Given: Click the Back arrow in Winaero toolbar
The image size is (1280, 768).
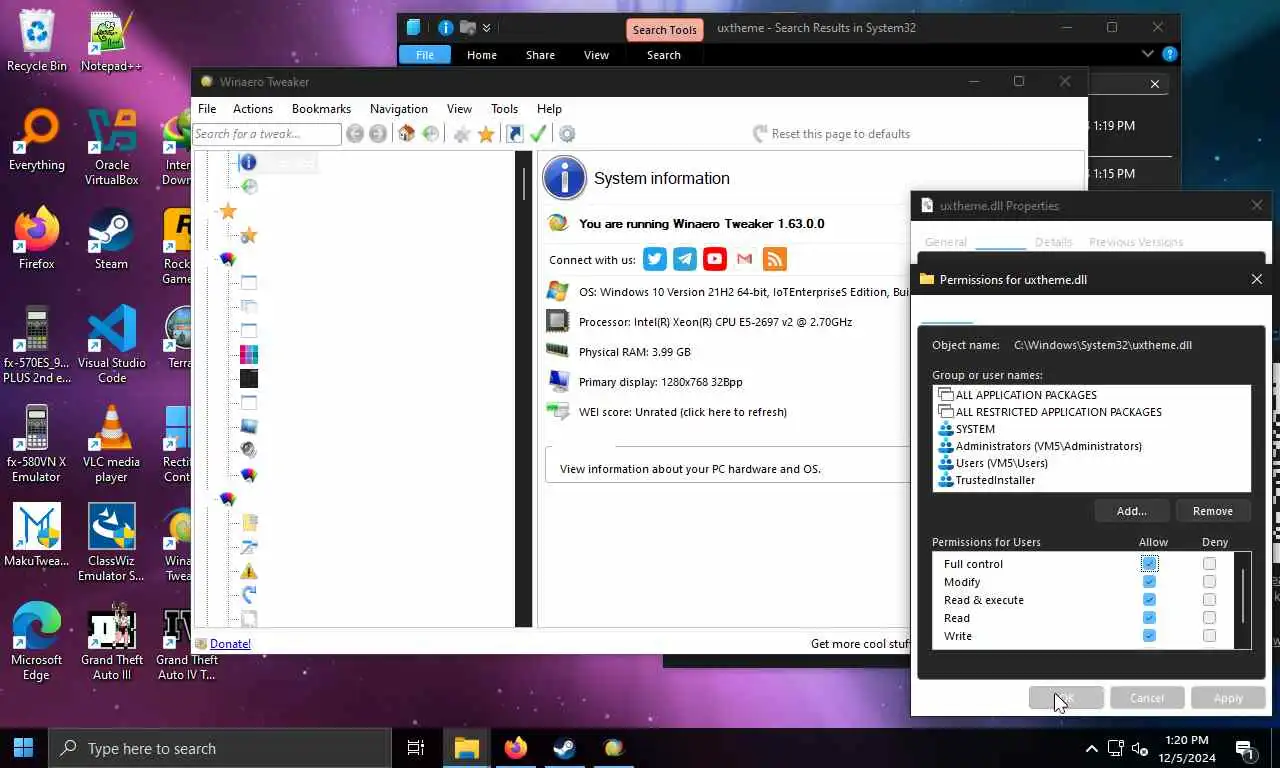Looking at the screenshot, I should click(x=355, y=134).
